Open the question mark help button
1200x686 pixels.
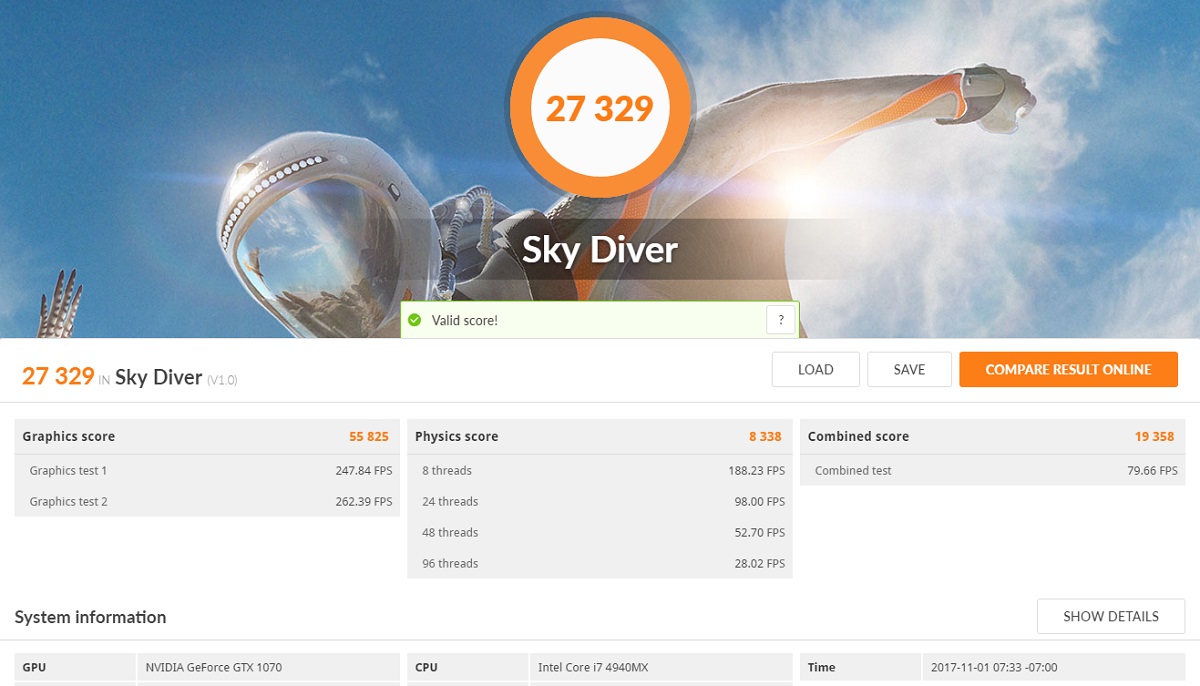pyautogui.click(x=781, y=320)
